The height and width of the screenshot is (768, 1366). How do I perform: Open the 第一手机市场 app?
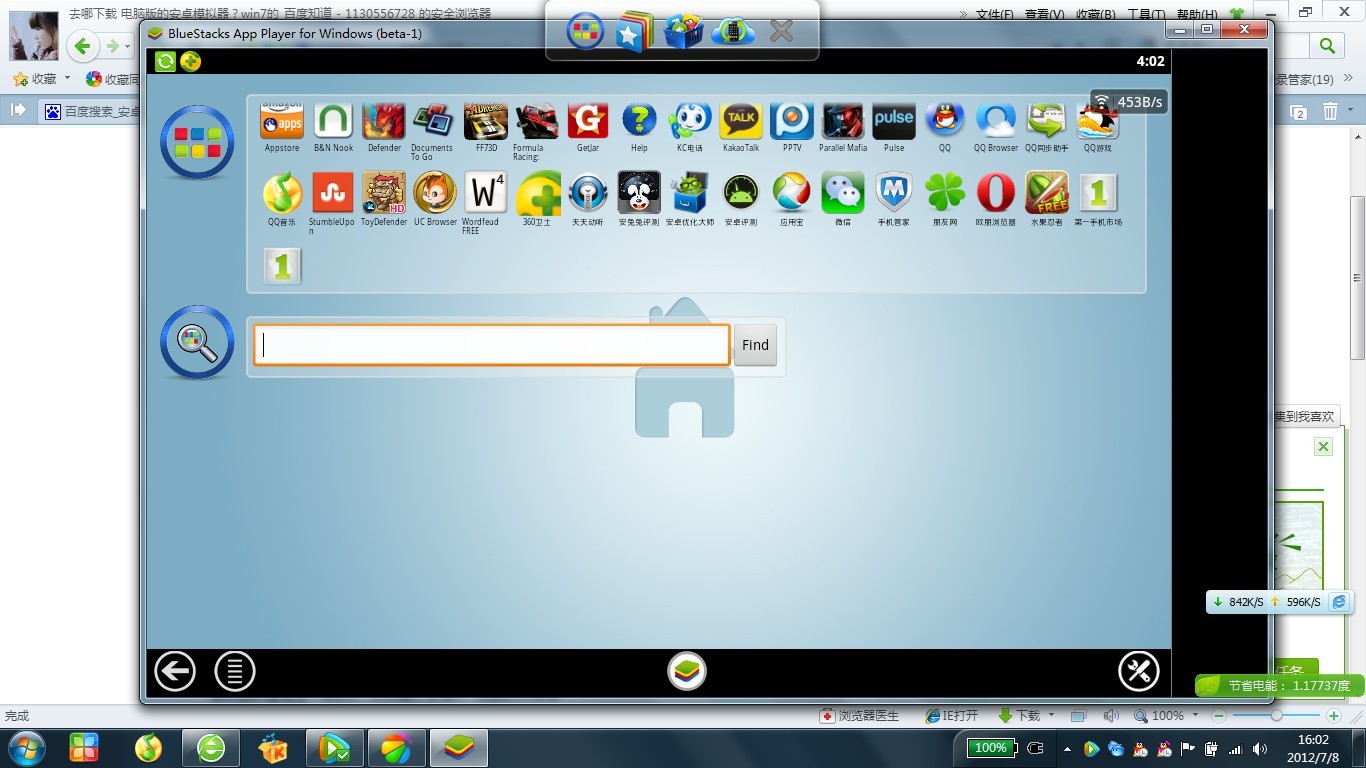pyautogui.click(x=1098, y=193)
